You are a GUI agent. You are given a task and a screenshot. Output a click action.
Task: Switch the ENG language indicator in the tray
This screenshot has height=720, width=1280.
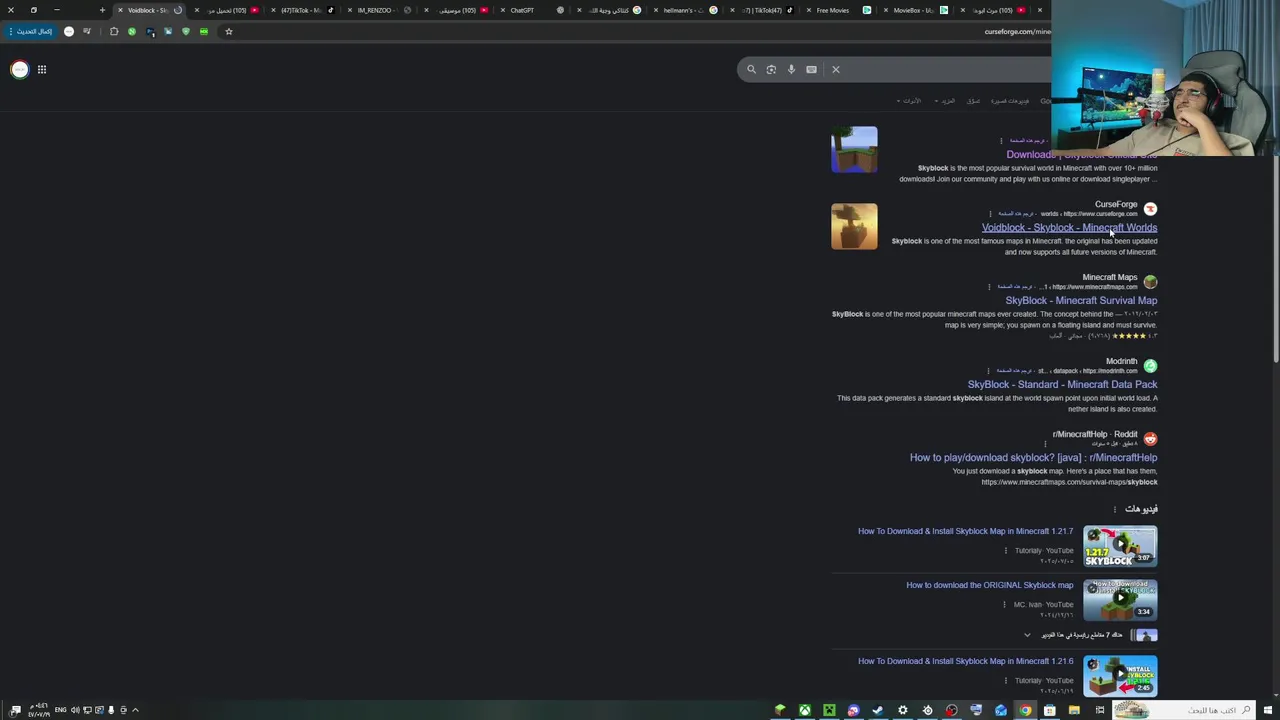click(x=60, y=710)
